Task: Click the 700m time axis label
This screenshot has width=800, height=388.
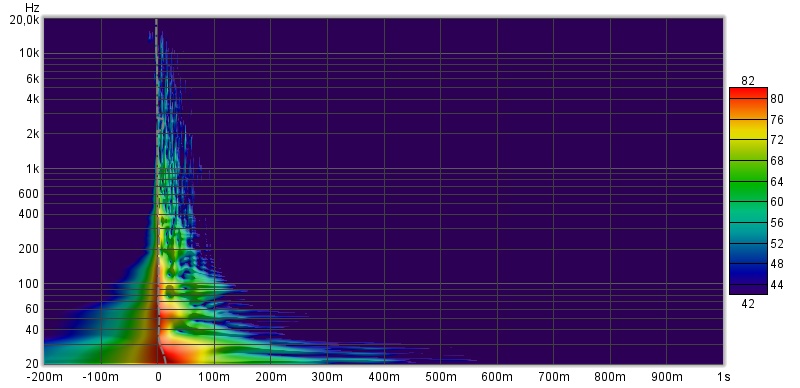Action: coord(554,377)
